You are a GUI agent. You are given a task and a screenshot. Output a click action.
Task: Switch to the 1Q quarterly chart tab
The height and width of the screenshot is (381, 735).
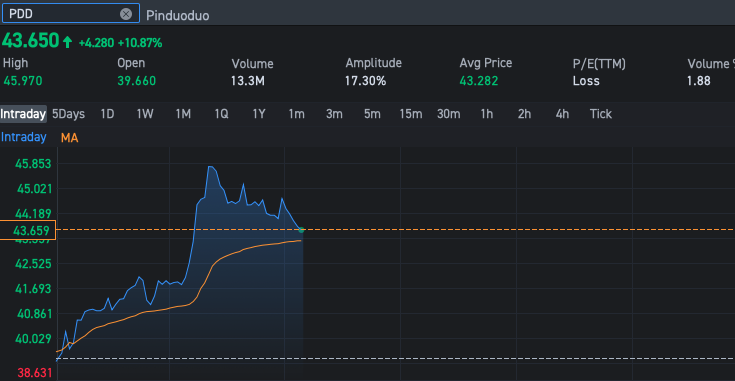(221, 114)
